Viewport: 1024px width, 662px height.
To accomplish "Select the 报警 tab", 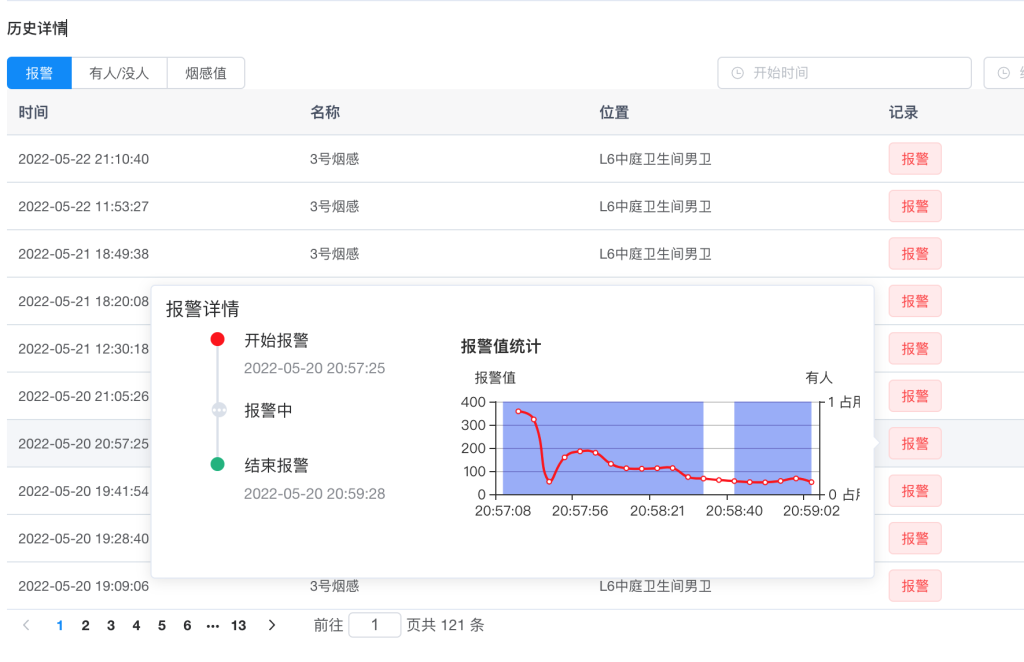I will (39, 73).
